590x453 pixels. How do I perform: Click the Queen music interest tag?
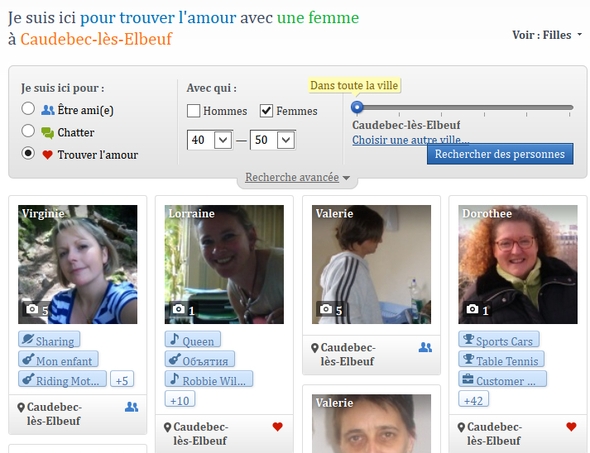click(193, 340)
